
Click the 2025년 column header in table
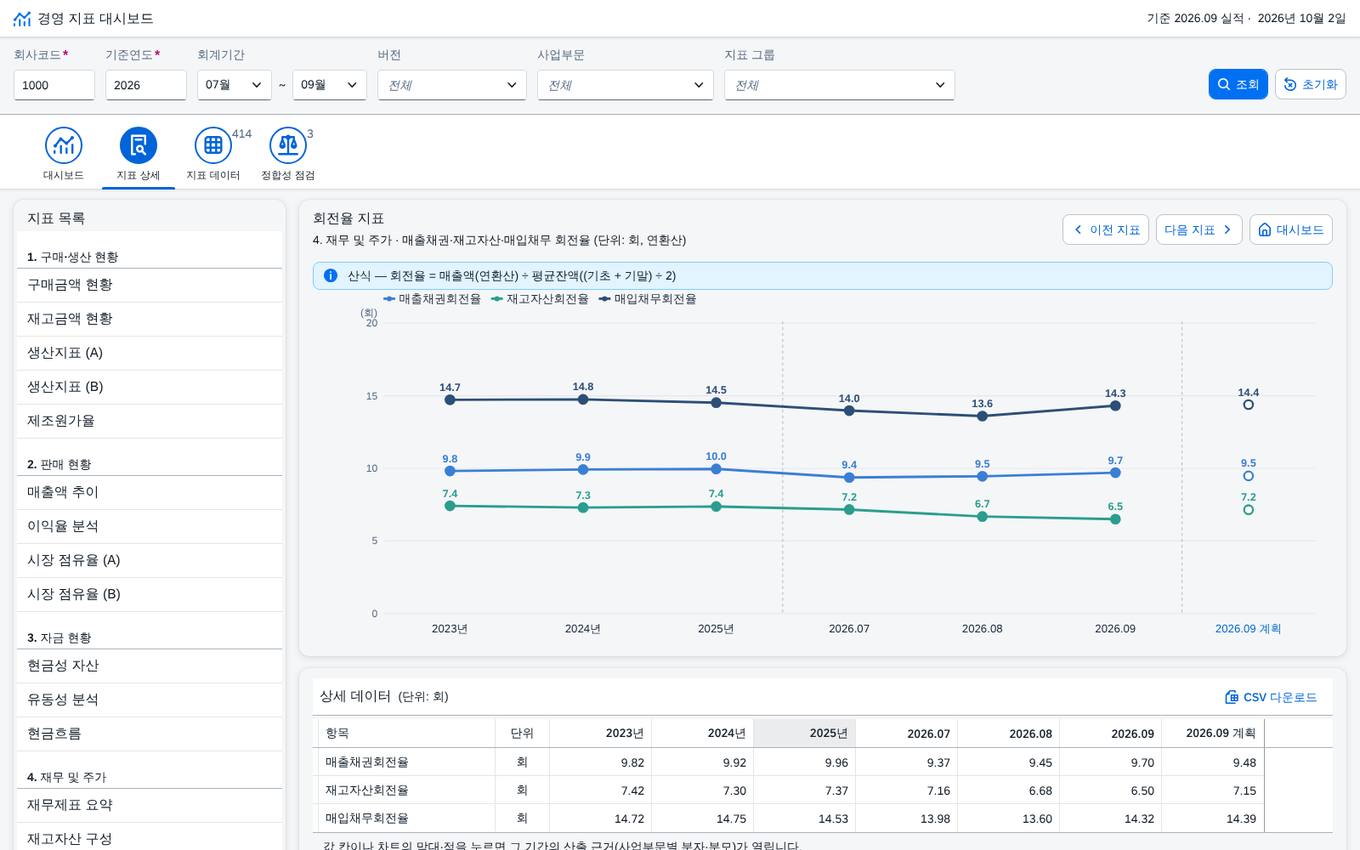(804, 733)
